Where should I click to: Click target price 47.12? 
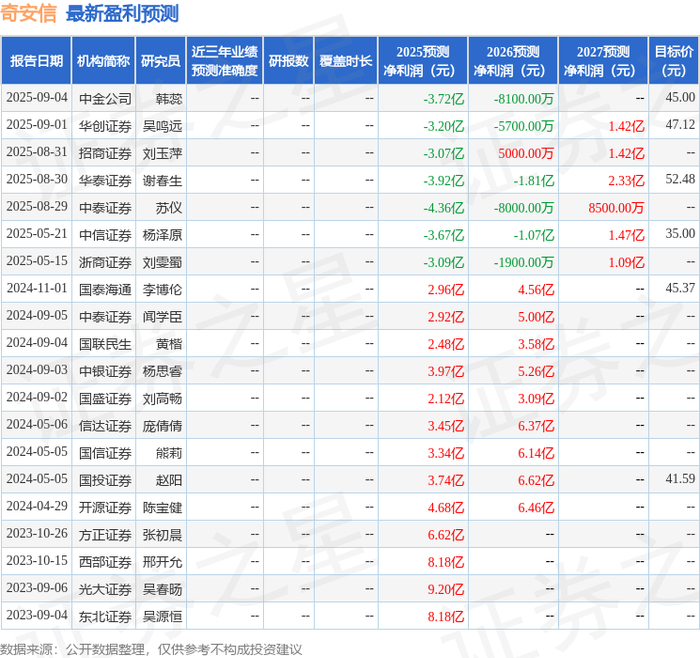tap(680, 125)
